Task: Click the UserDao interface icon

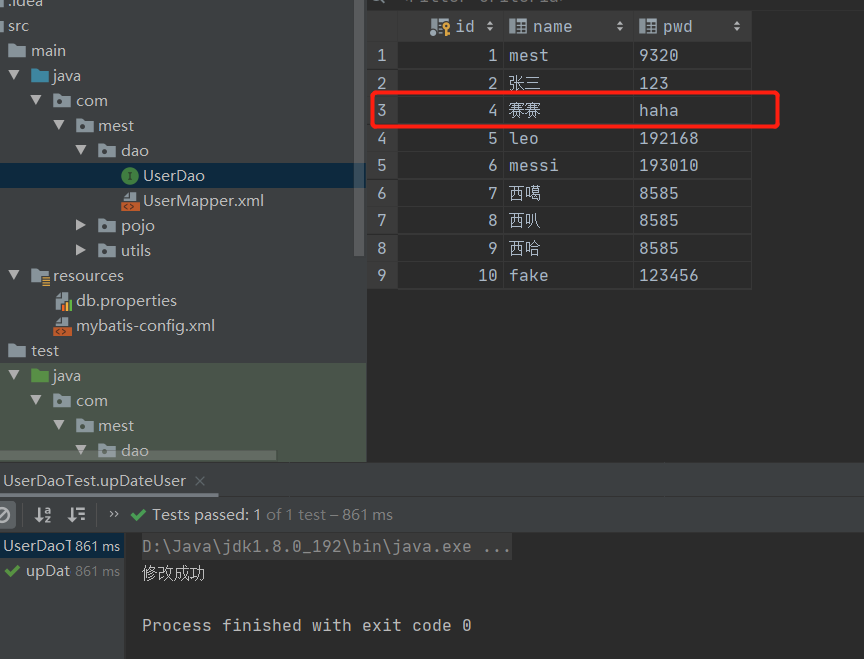Action: tap(129, 176)
